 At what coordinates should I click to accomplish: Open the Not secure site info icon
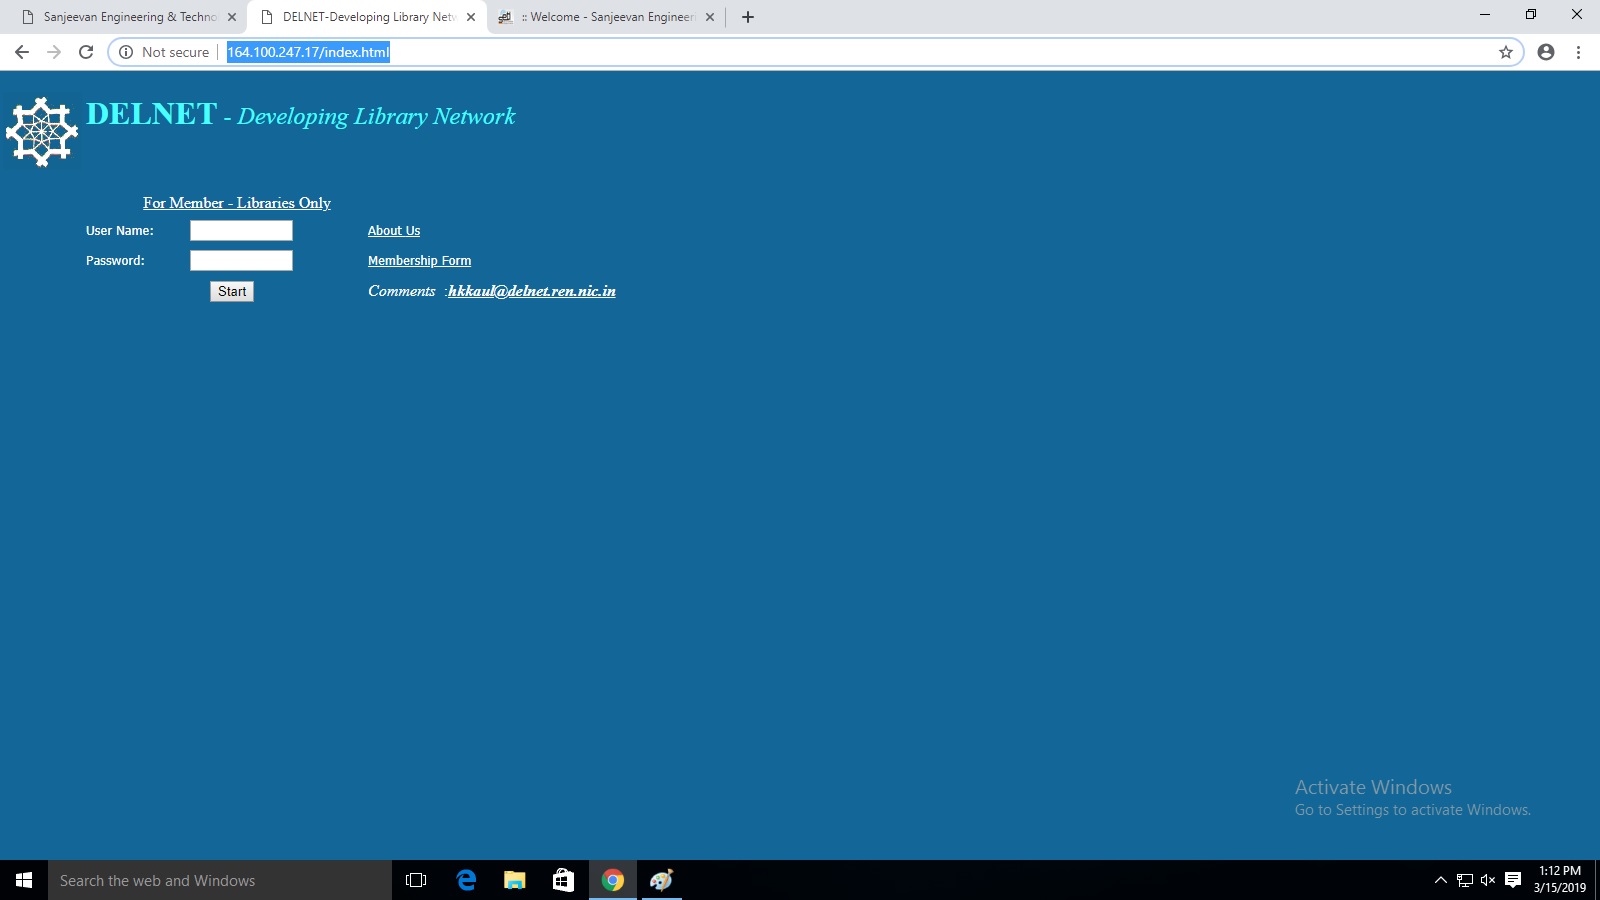pyautogui.click(x=126, y=52)
